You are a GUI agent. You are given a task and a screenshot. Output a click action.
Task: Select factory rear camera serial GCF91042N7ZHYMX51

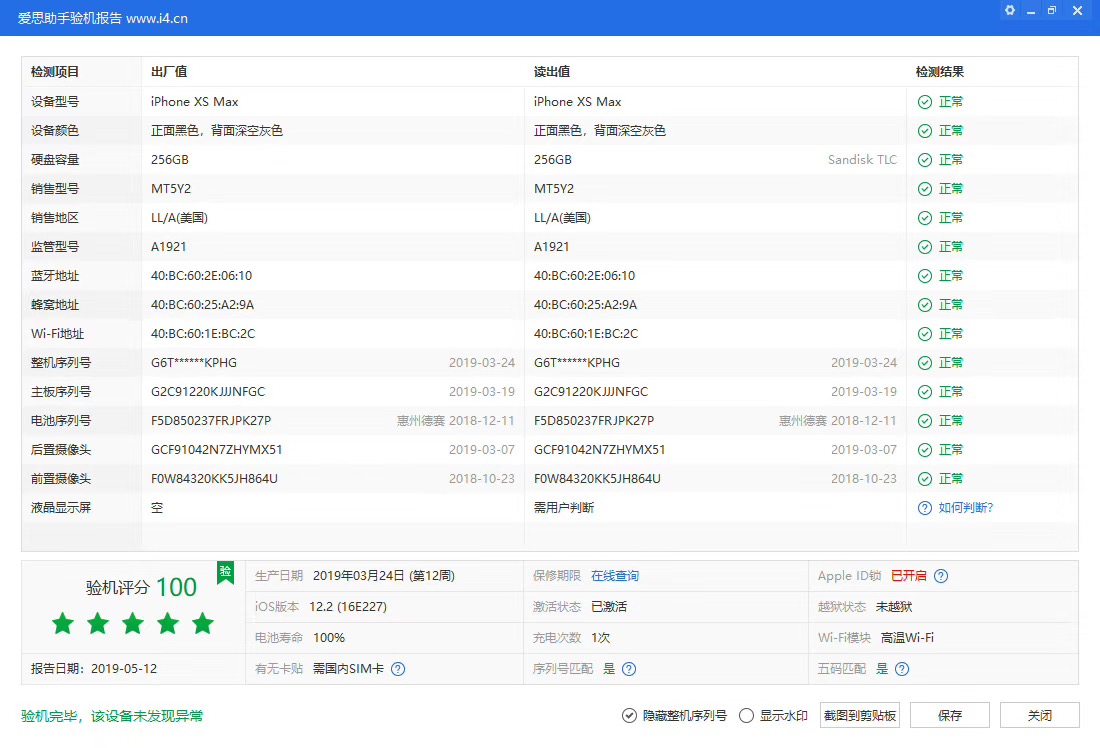click(x=217, y=450)
